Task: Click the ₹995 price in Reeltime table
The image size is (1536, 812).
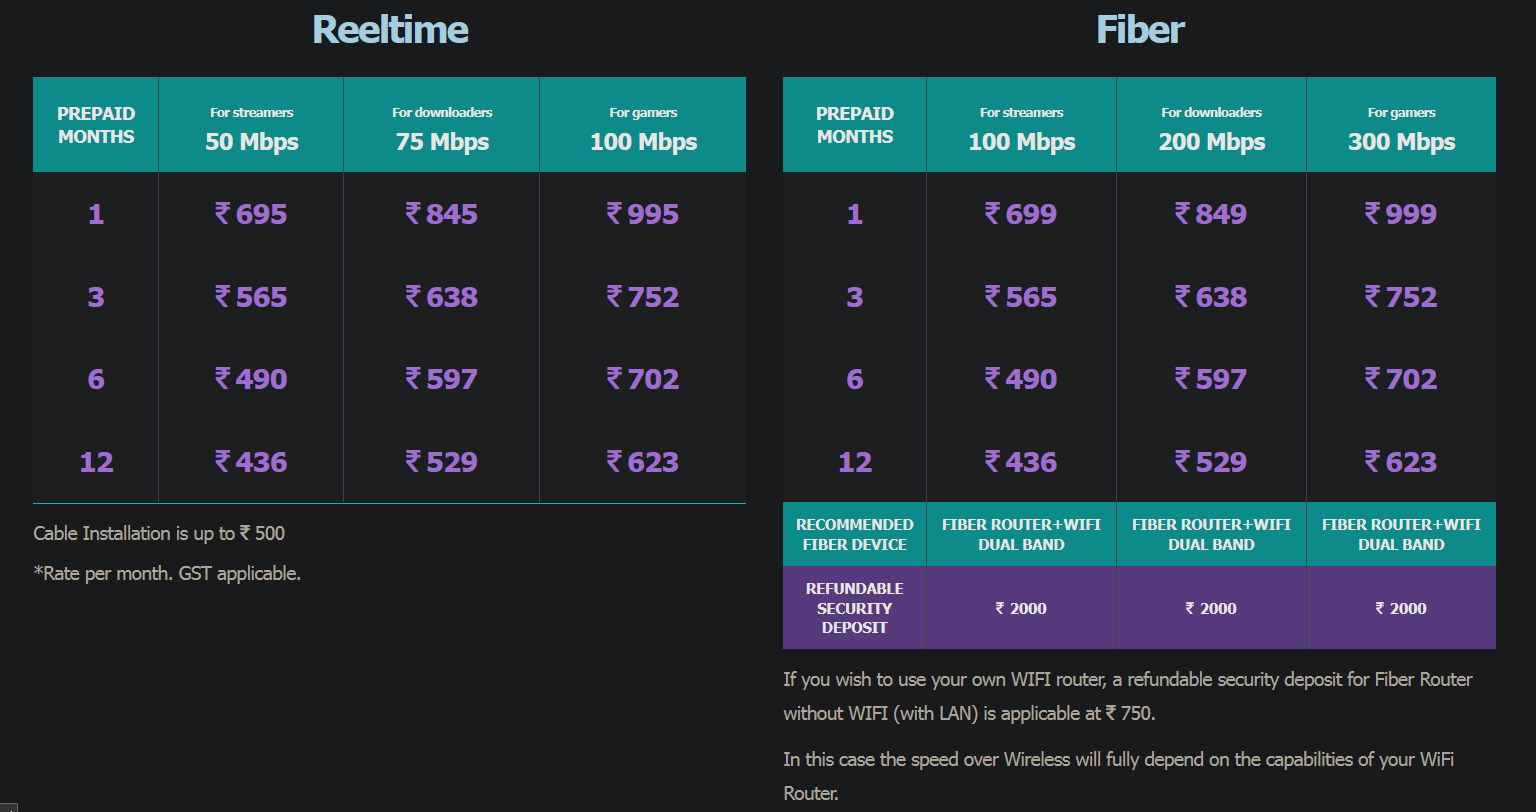Action: pos(643,214)
